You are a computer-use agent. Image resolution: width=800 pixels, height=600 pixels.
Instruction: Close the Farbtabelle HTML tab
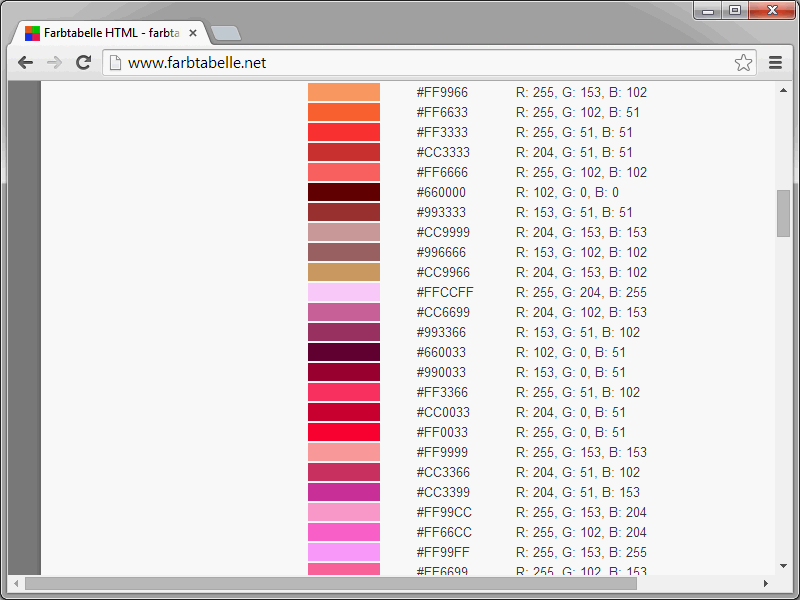click(x=193, y=33)
